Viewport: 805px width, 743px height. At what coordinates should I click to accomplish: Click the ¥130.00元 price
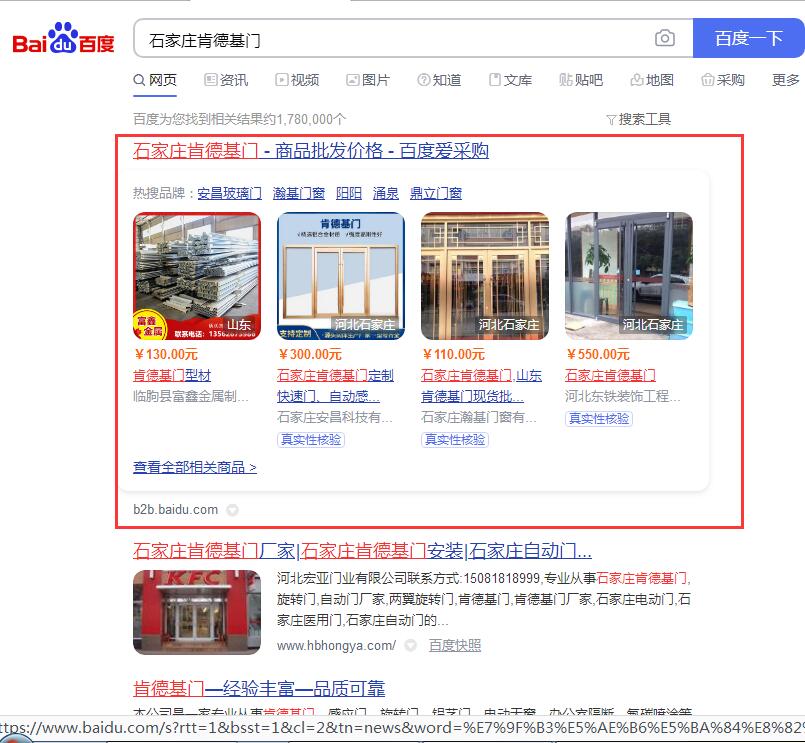point(166,354)
